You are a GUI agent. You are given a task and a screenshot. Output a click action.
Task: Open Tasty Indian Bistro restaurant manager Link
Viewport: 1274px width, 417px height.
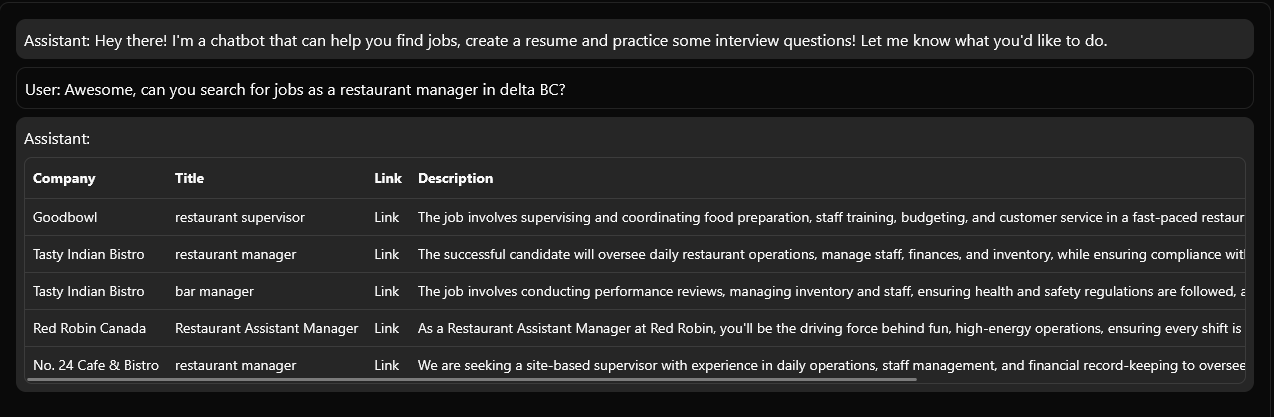point(386,254)
